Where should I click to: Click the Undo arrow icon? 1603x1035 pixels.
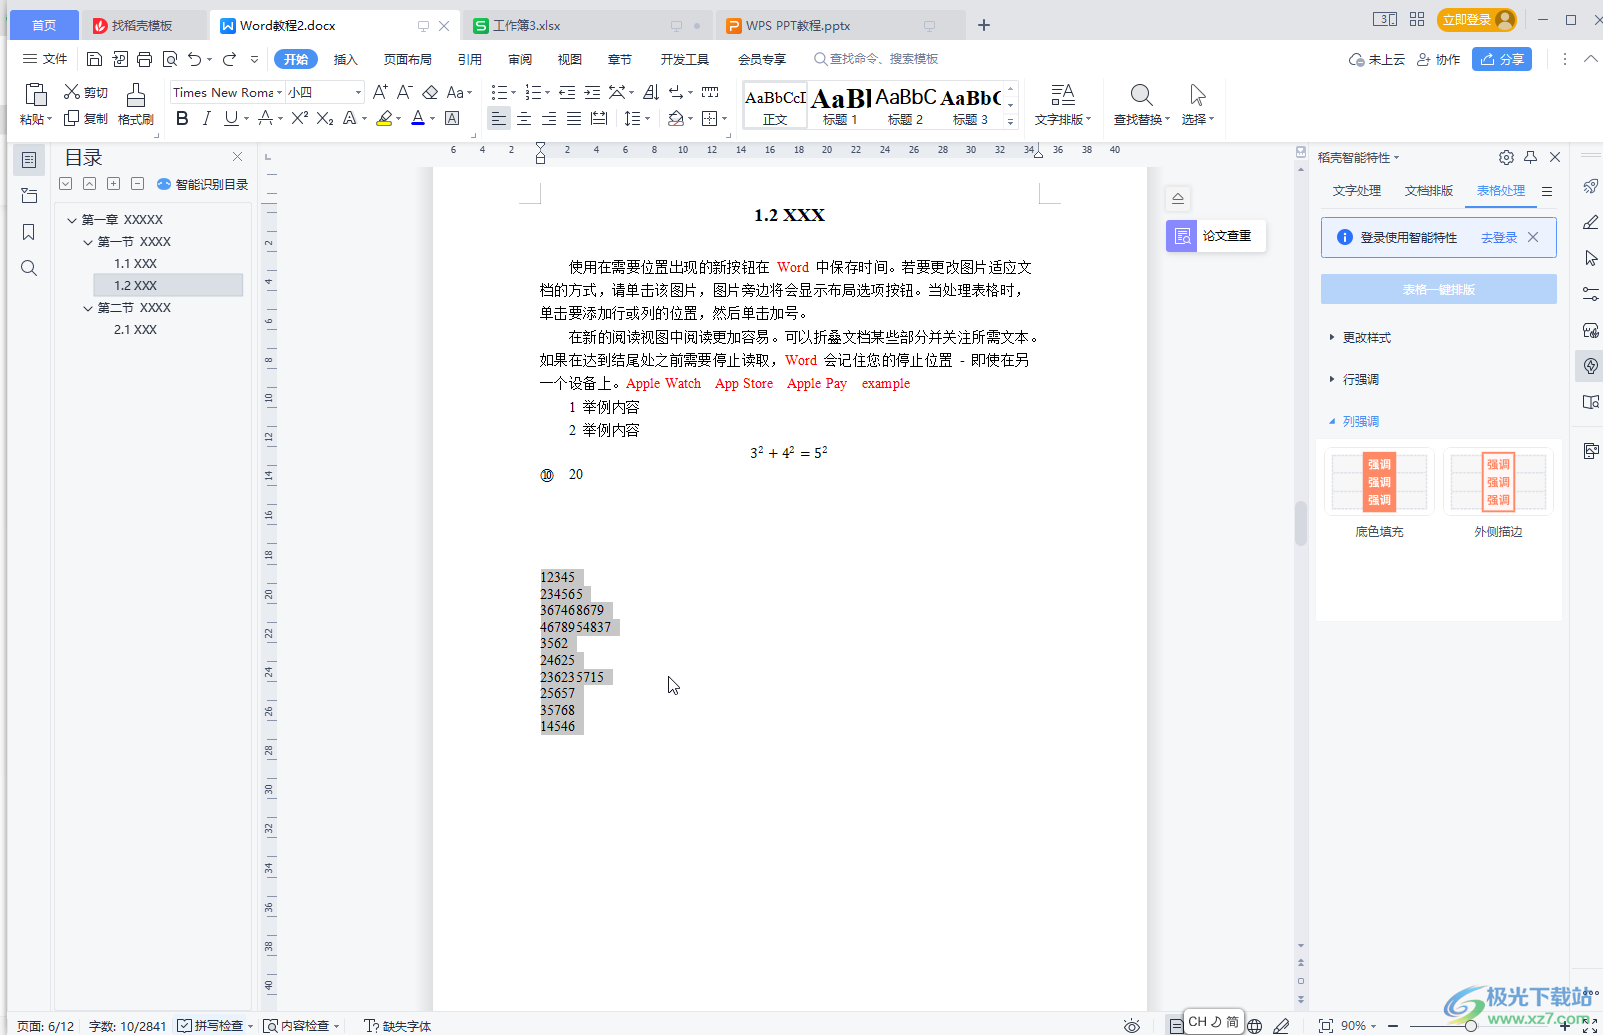point(194,59)
